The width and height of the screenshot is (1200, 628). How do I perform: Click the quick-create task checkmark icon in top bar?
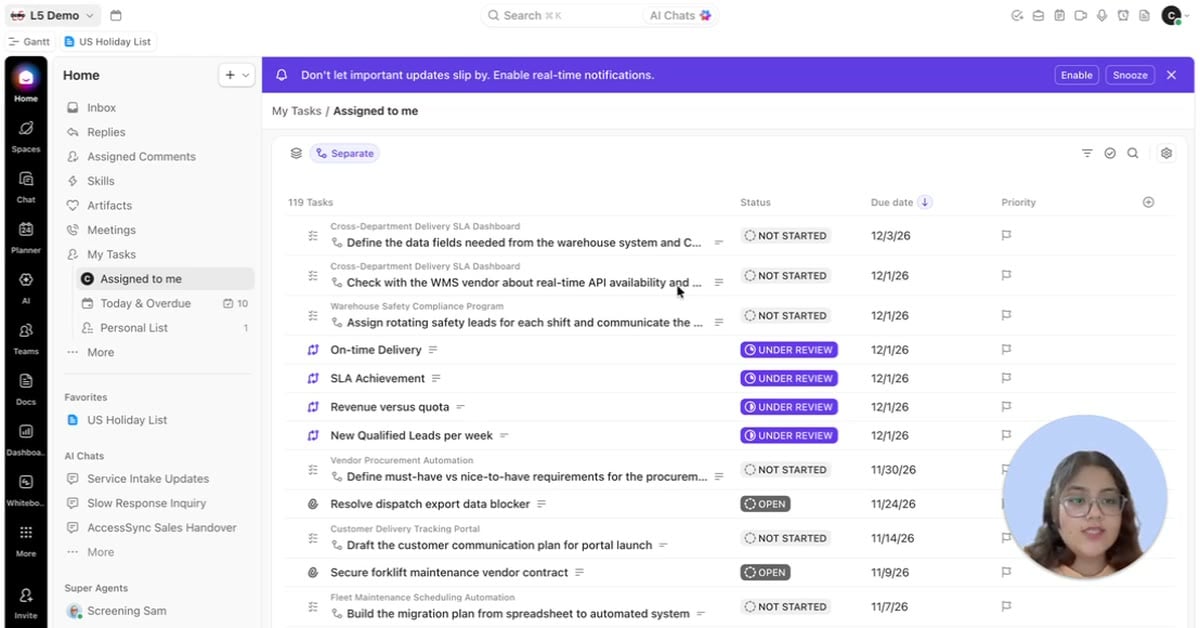coord(1017,16)
